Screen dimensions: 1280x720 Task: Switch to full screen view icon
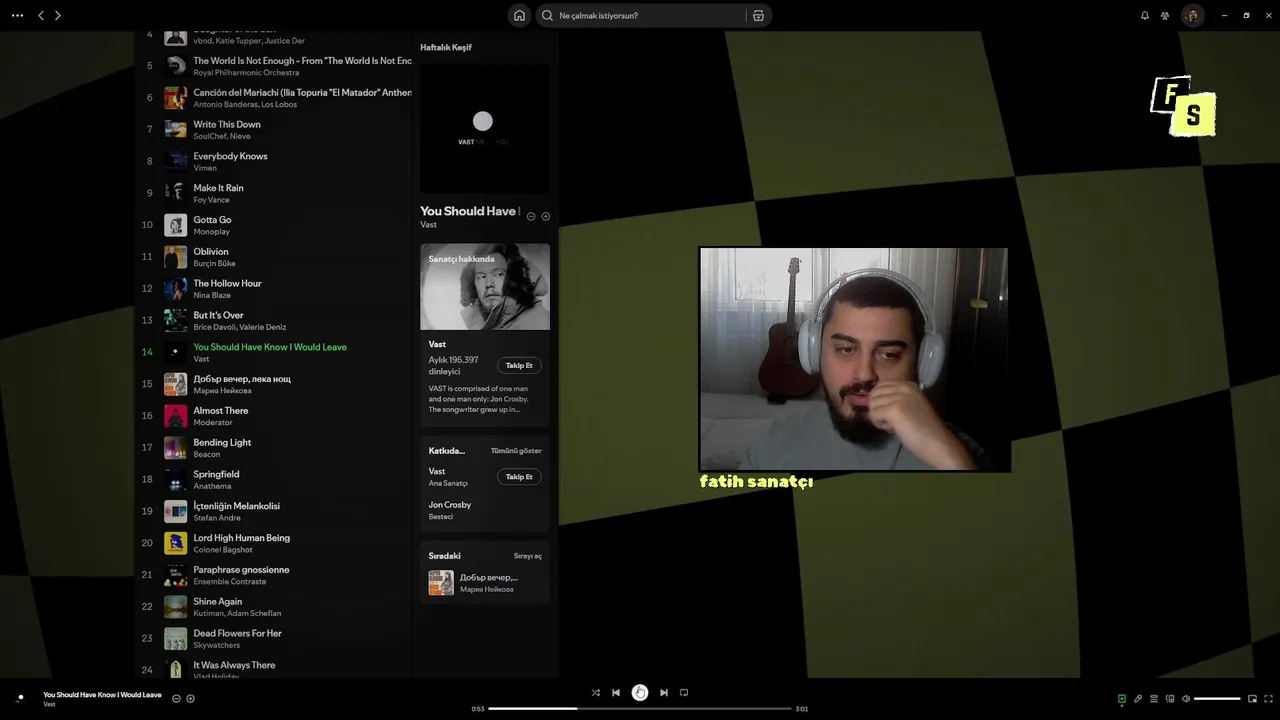tap(1269, 699)
